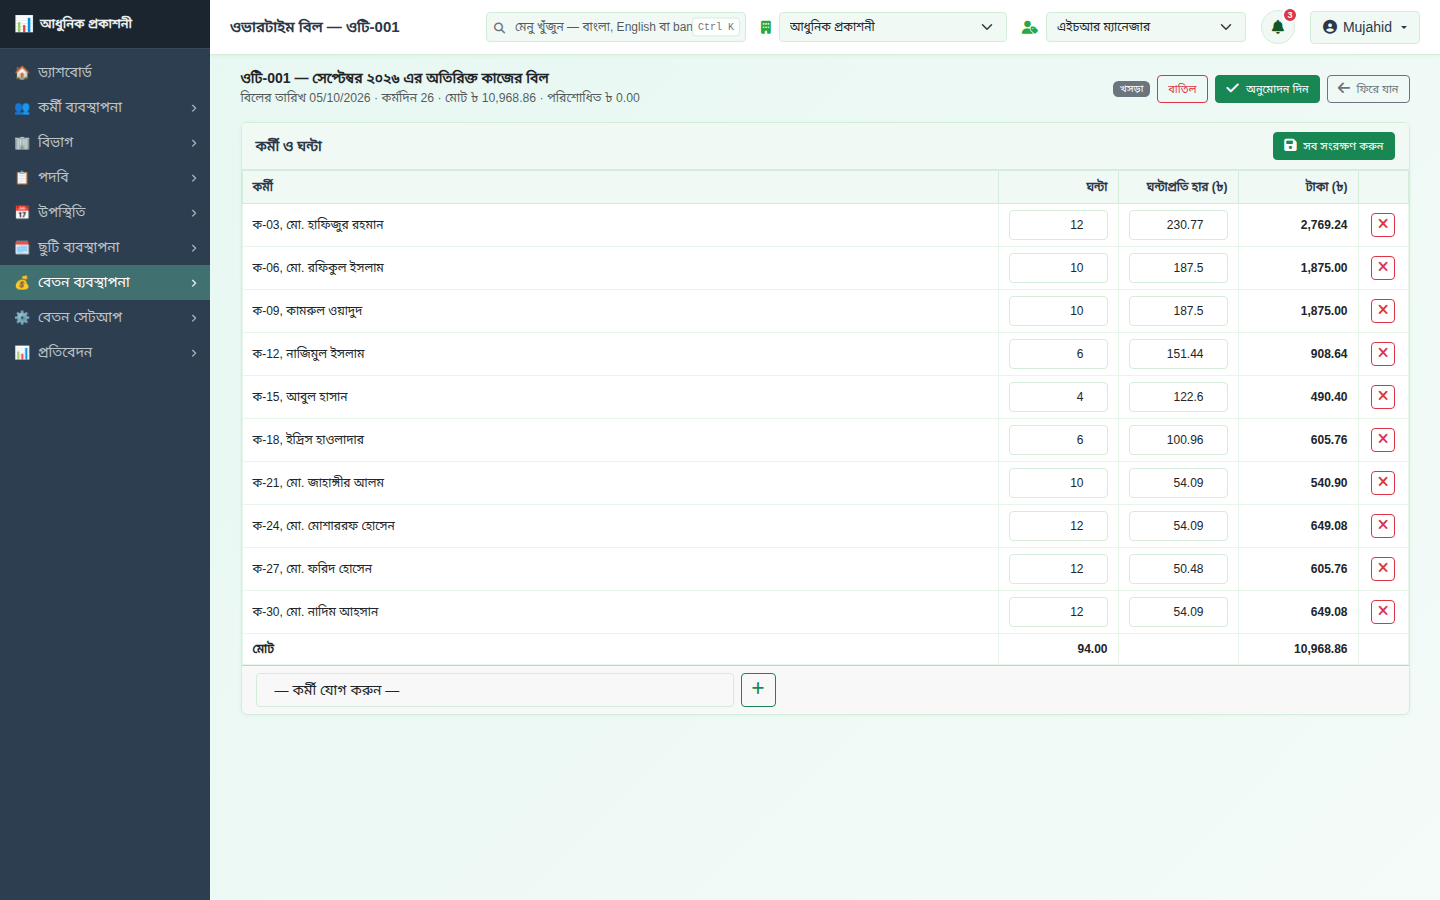Click the total amount 10,968.86

pos(1320,649)
